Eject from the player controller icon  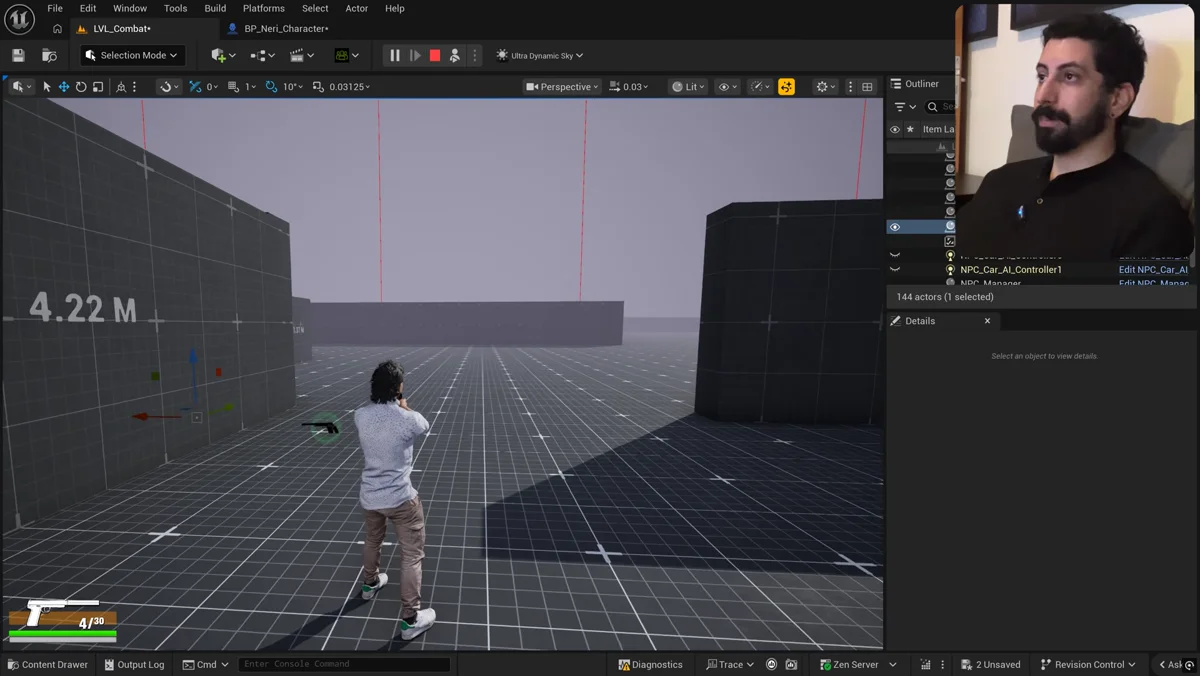[455, 55]
